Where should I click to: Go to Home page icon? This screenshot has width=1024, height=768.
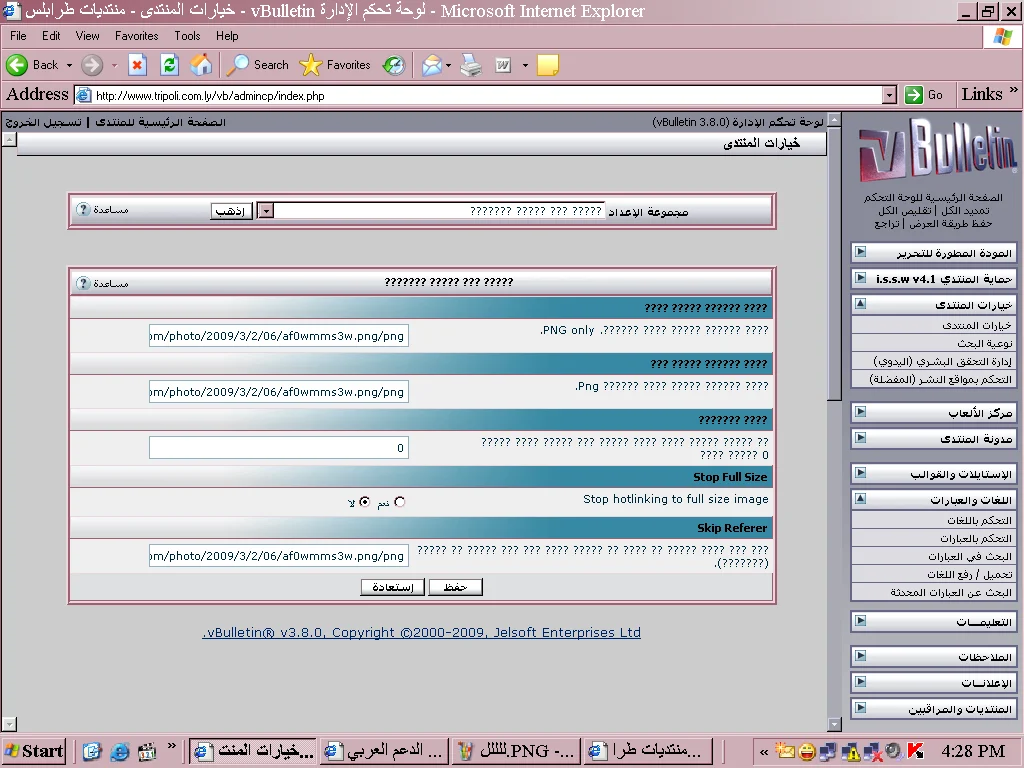pyautogui.click(x=201, y=65)
